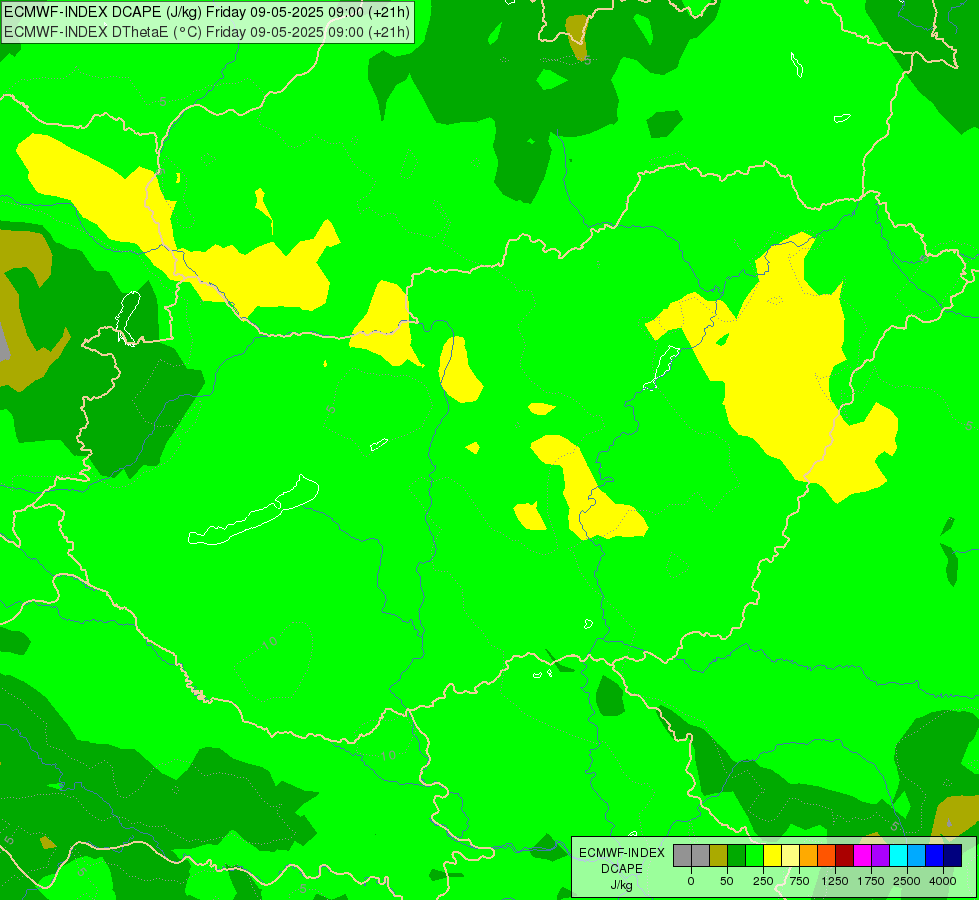
Task: Click the legend value 4000
Action: pos(943,881)
